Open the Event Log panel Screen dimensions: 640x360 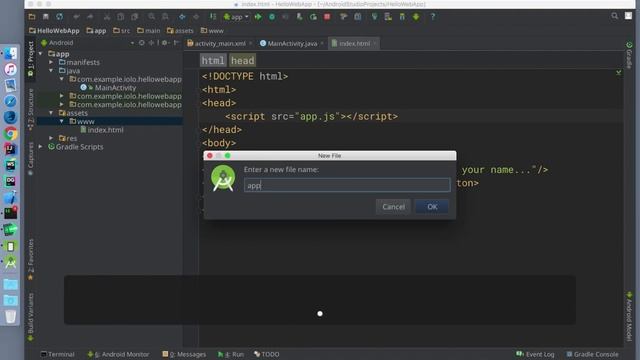535,354
